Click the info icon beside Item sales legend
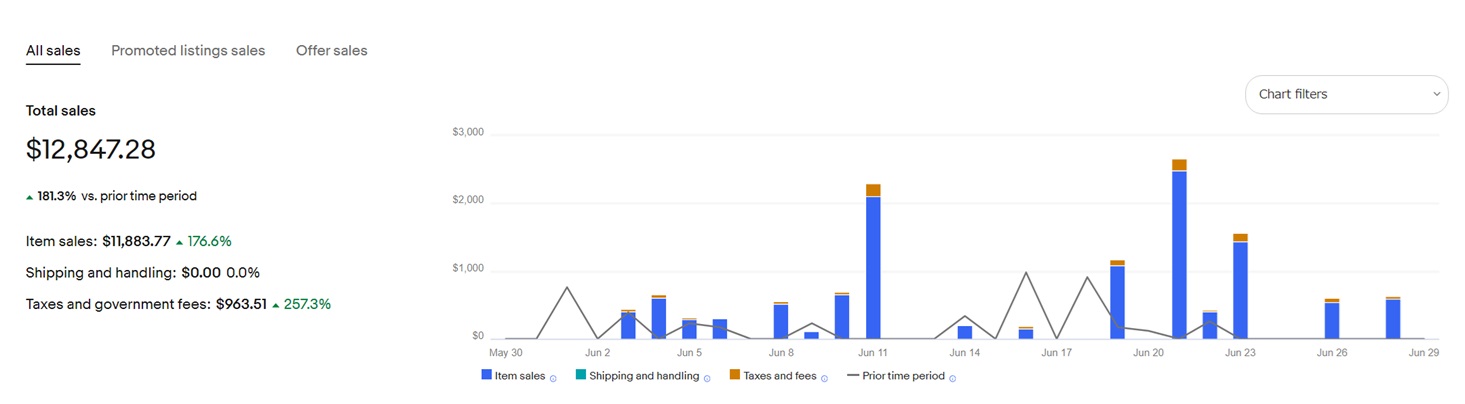Viewport: 1465px width, 404px height. click(553, 378)
